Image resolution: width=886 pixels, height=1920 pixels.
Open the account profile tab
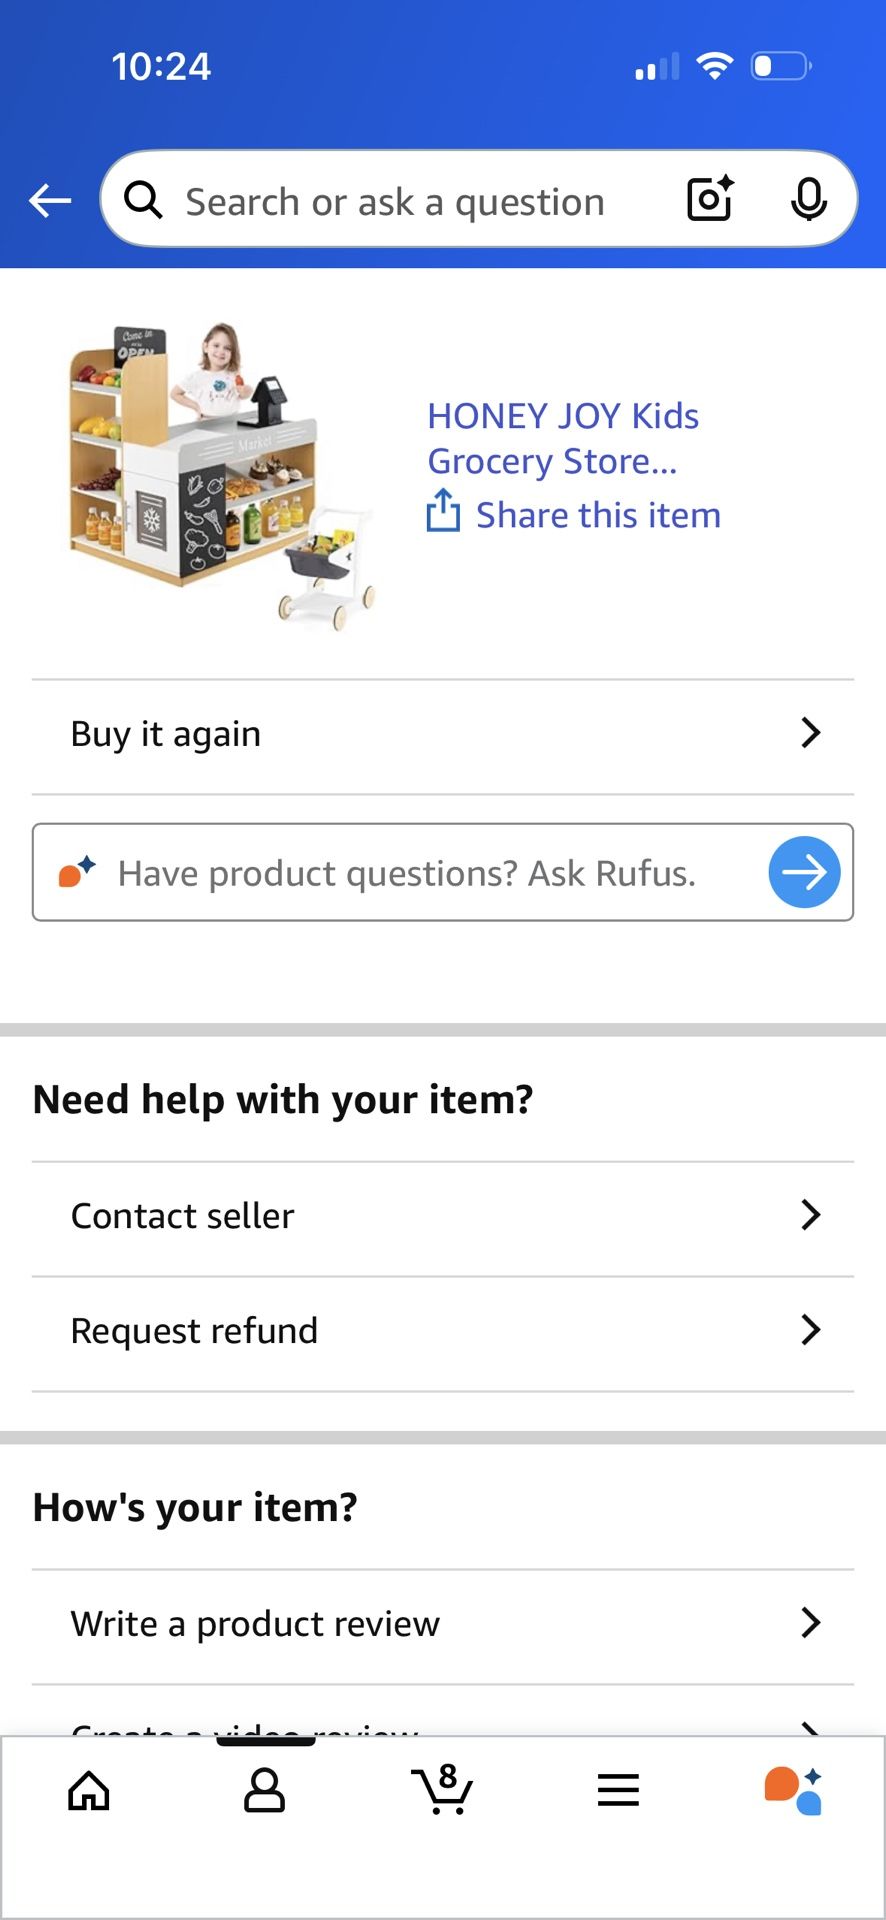[265, 1791]
